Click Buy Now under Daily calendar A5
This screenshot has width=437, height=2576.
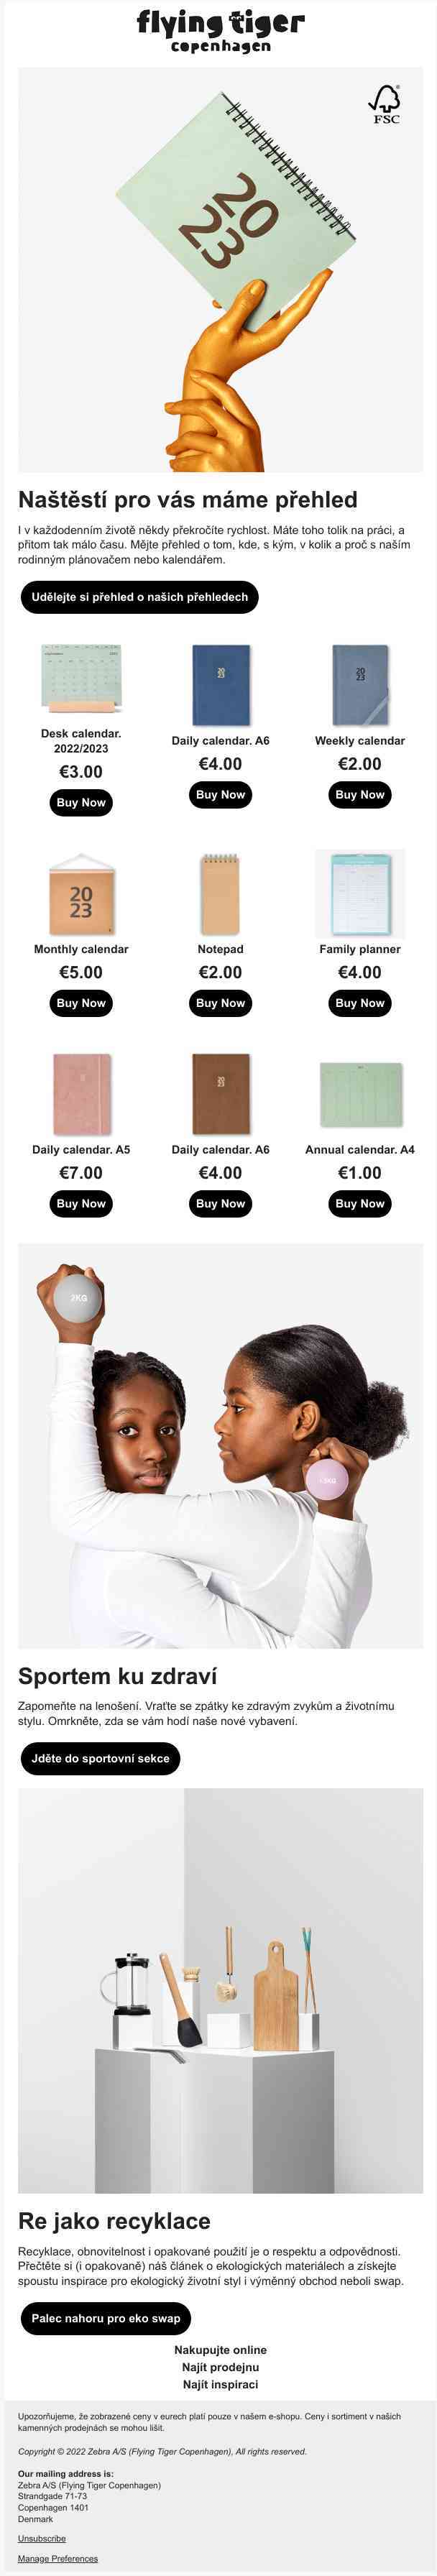[x=81, y=1204]
